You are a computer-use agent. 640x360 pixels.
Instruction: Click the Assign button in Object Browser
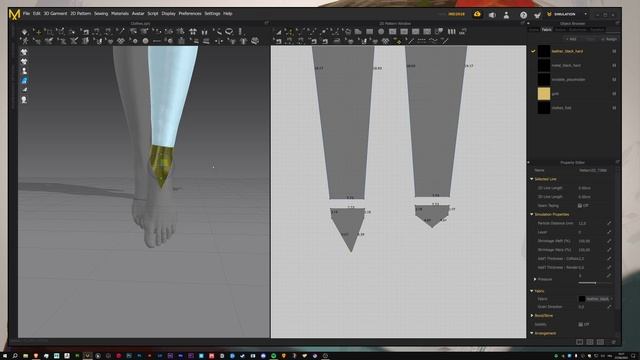click(609, 39)
